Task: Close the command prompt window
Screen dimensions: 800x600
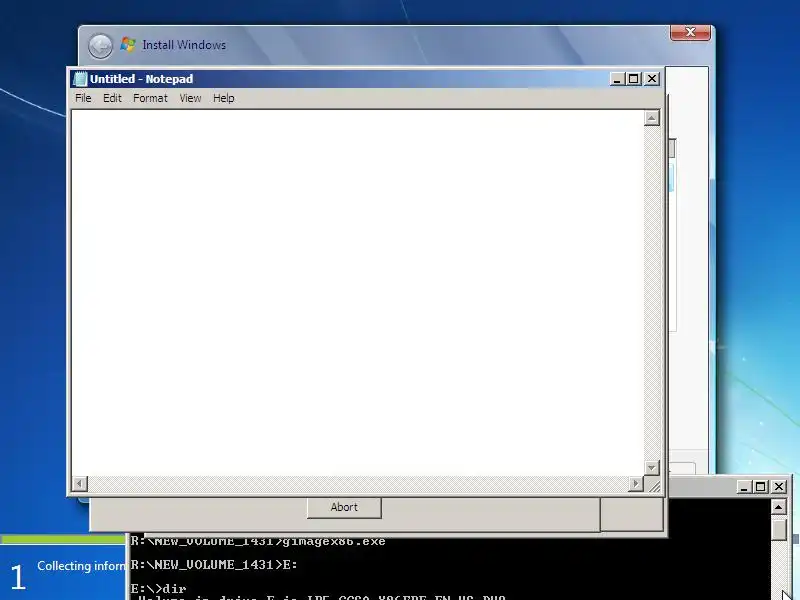Action: click(x=779, y=487)
